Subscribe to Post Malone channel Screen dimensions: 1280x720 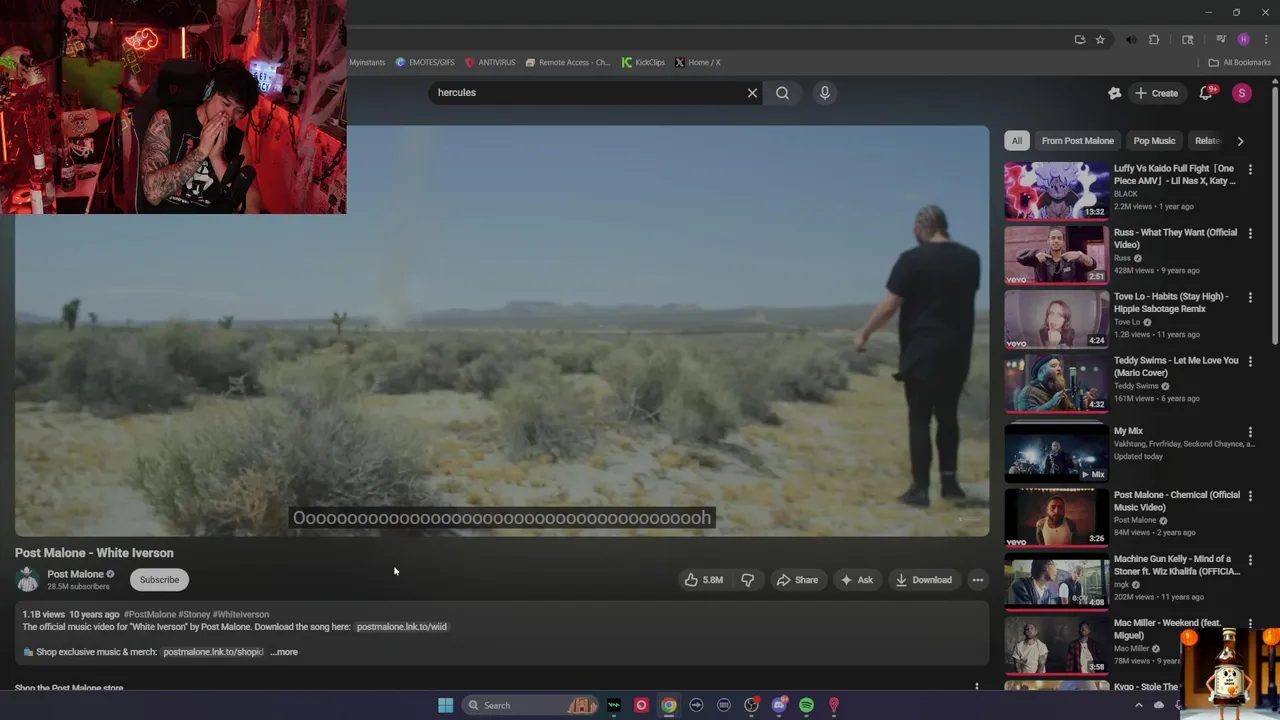(159, 580)
